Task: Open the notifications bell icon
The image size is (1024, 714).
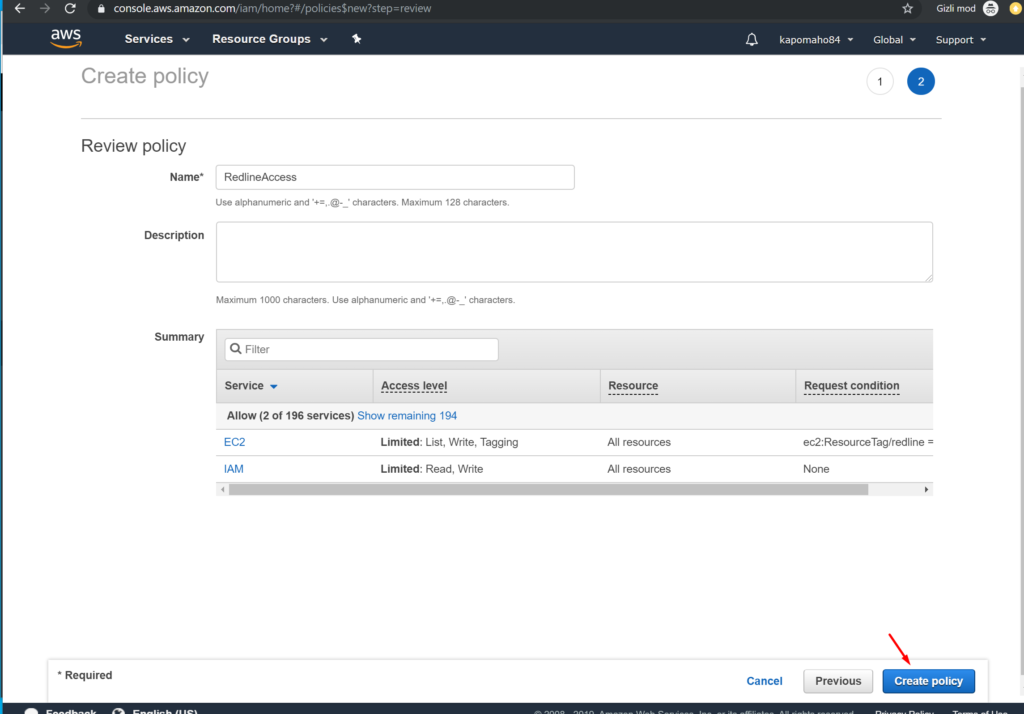Action: pyautogui.click(x=752, y=39)
